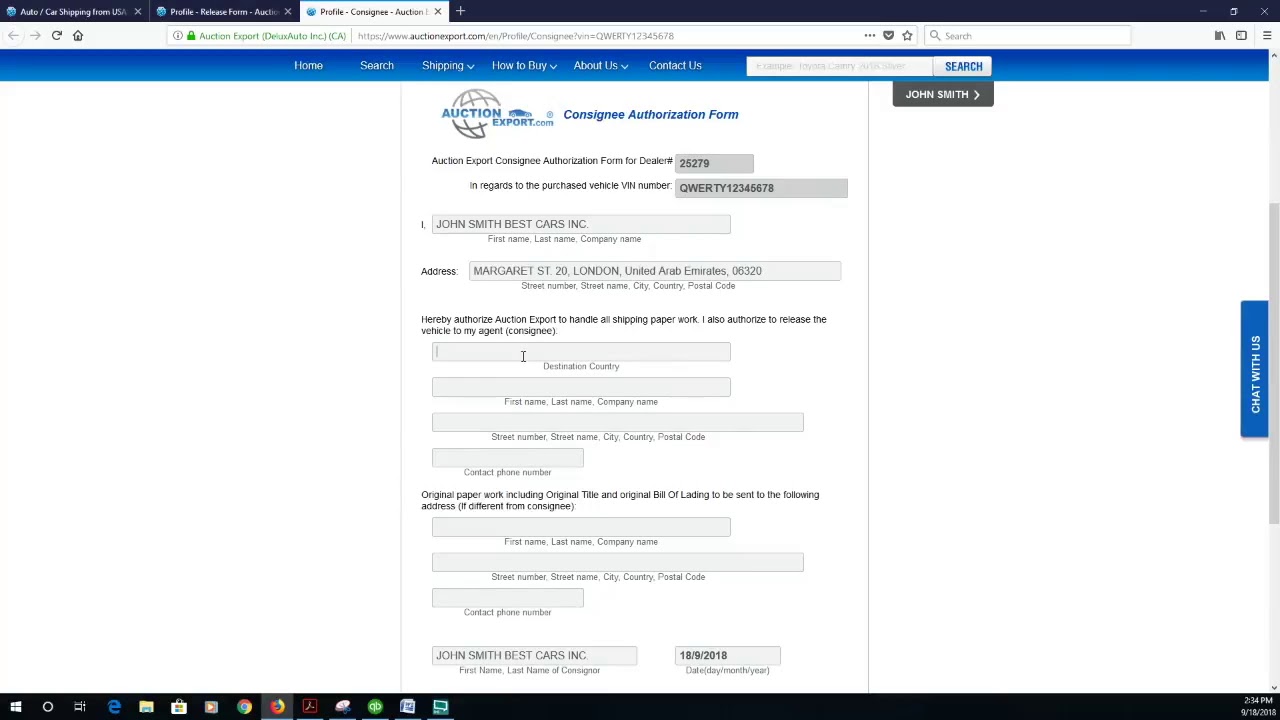
Task: Open the Firefox library icon
Action: 1220,36
